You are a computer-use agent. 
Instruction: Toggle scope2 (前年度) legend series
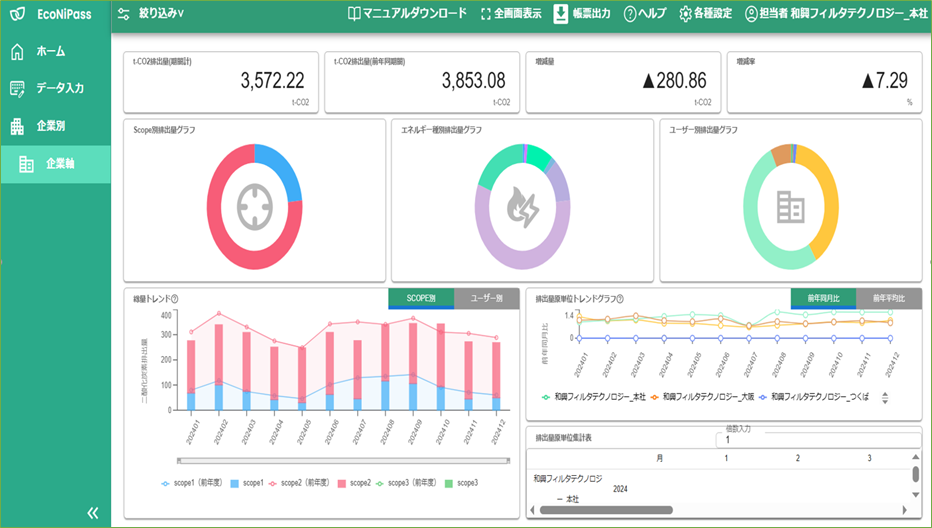pos(298,483)
